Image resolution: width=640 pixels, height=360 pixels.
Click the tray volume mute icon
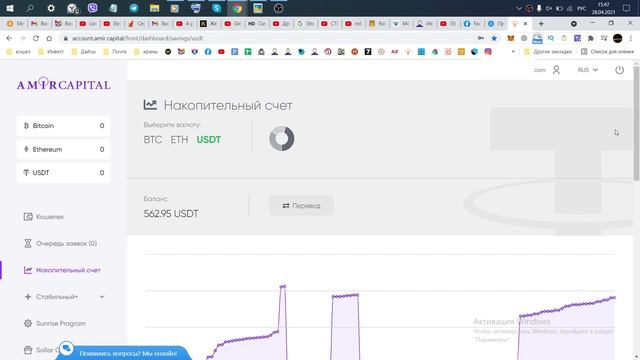[549, 8]
